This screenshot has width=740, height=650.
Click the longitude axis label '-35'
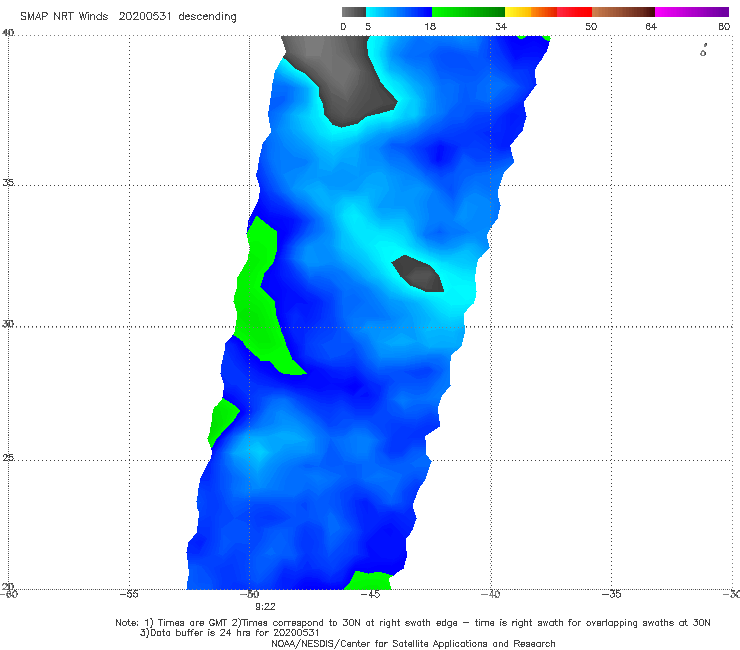pyautogui.click(x=611, y=594)
